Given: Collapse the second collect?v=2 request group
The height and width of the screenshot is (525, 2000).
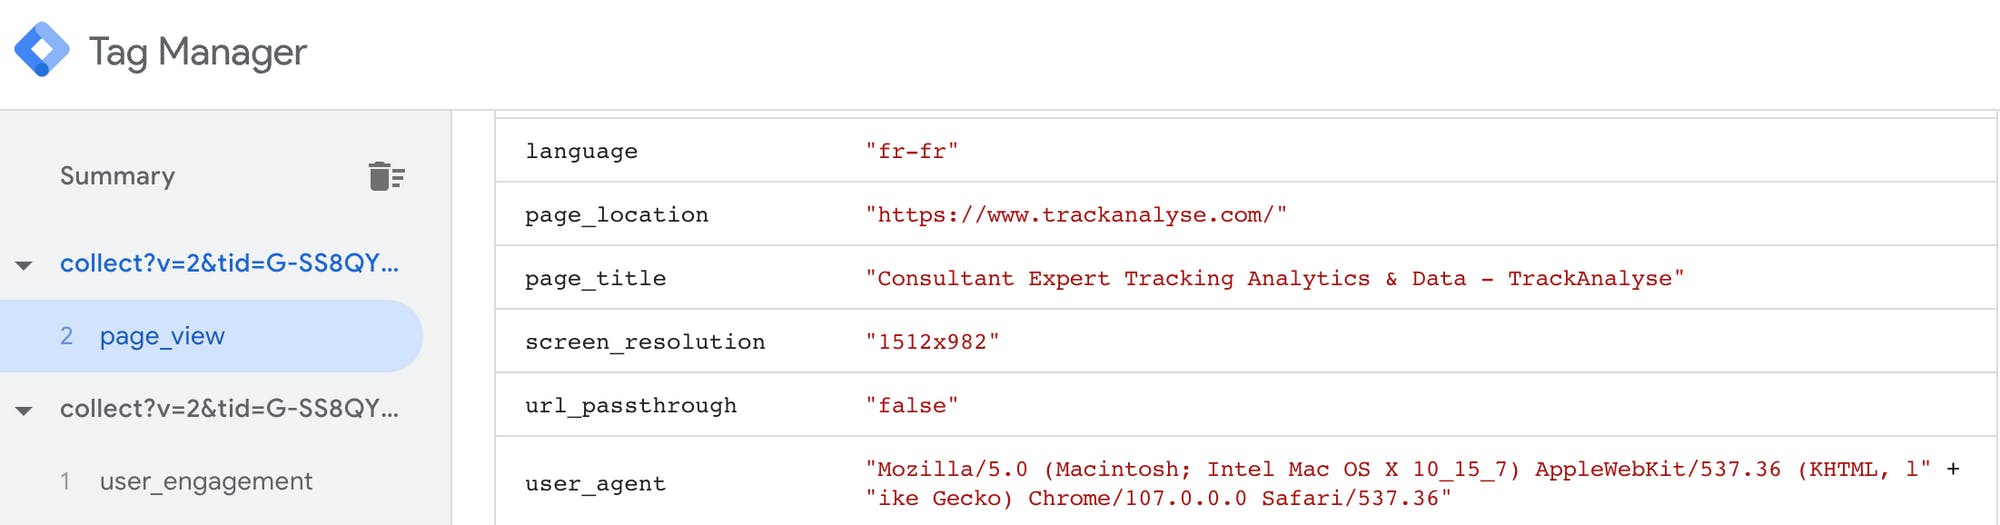Looking at the screenshot, I should click(24, 410).
